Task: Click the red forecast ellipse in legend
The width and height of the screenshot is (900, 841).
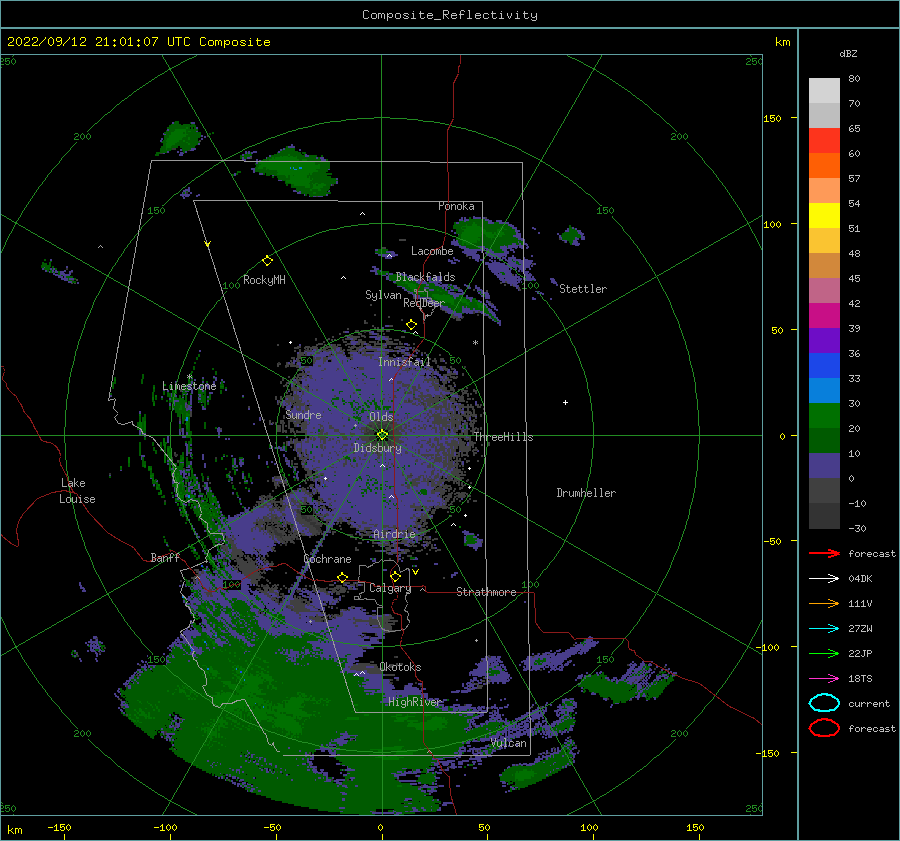Action: [824, 728]
